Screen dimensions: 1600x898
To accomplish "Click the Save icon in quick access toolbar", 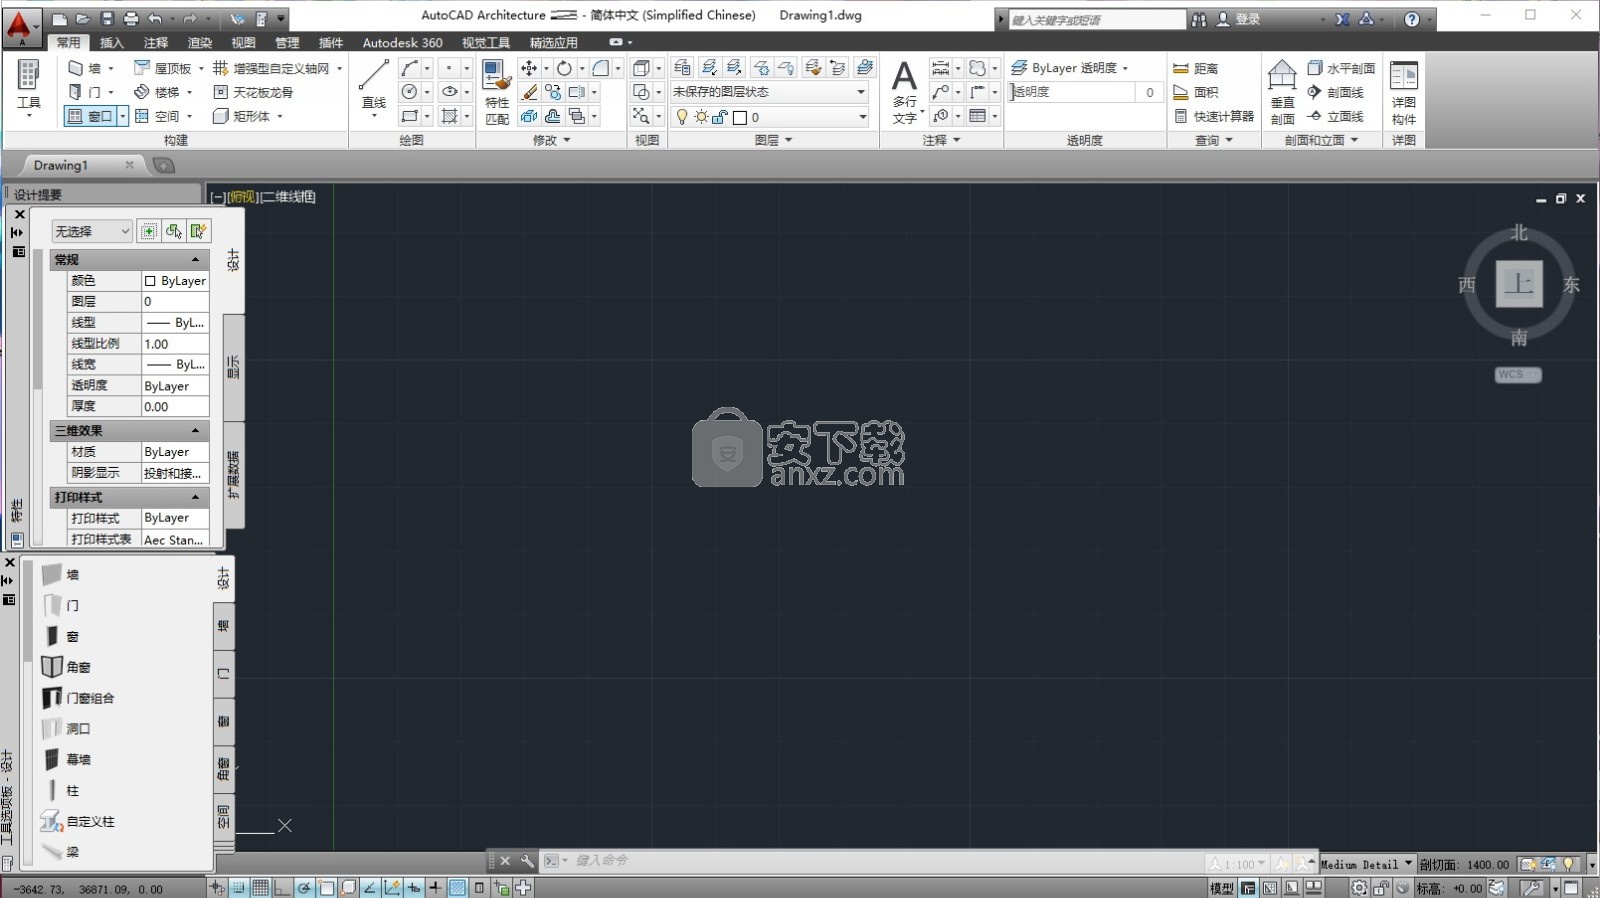I will [x=107, y=19].
